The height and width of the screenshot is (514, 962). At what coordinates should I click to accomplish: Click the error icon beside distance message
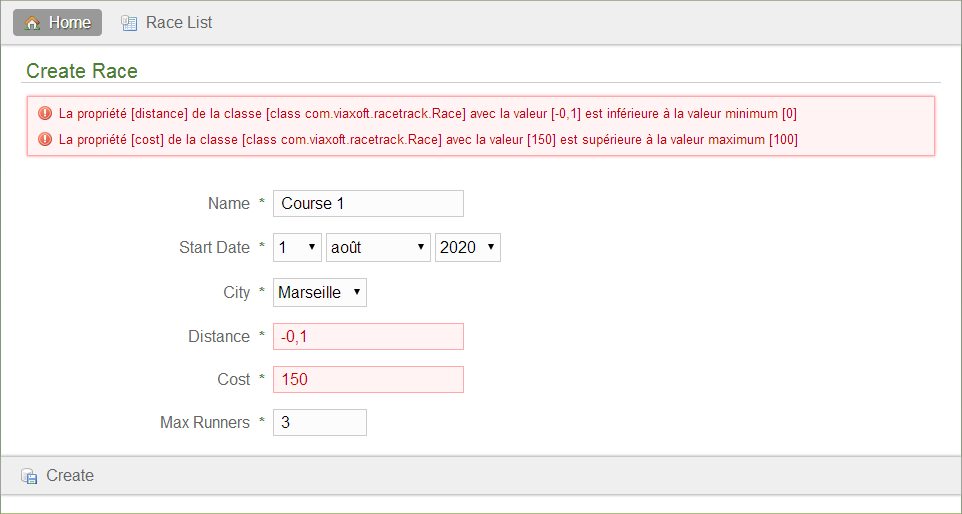click(x=45, y=113)
